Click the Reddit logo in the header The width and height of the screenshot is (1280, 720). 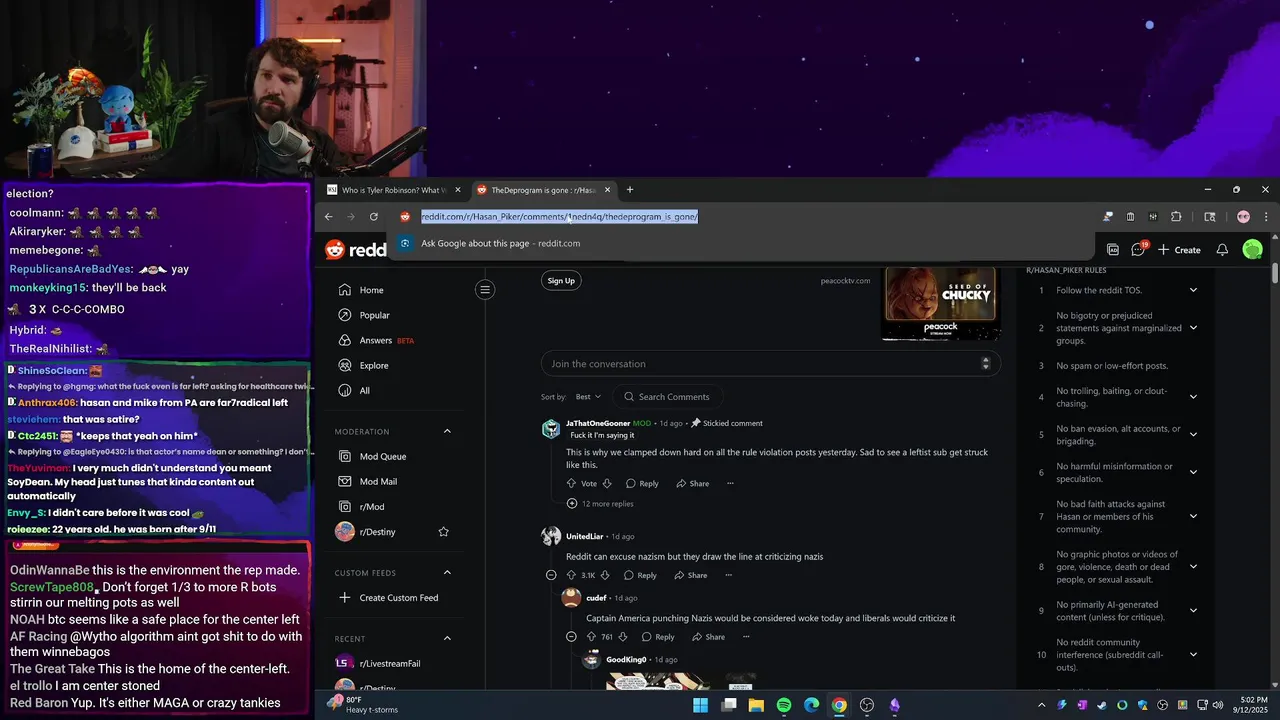(x=356, y=250)
